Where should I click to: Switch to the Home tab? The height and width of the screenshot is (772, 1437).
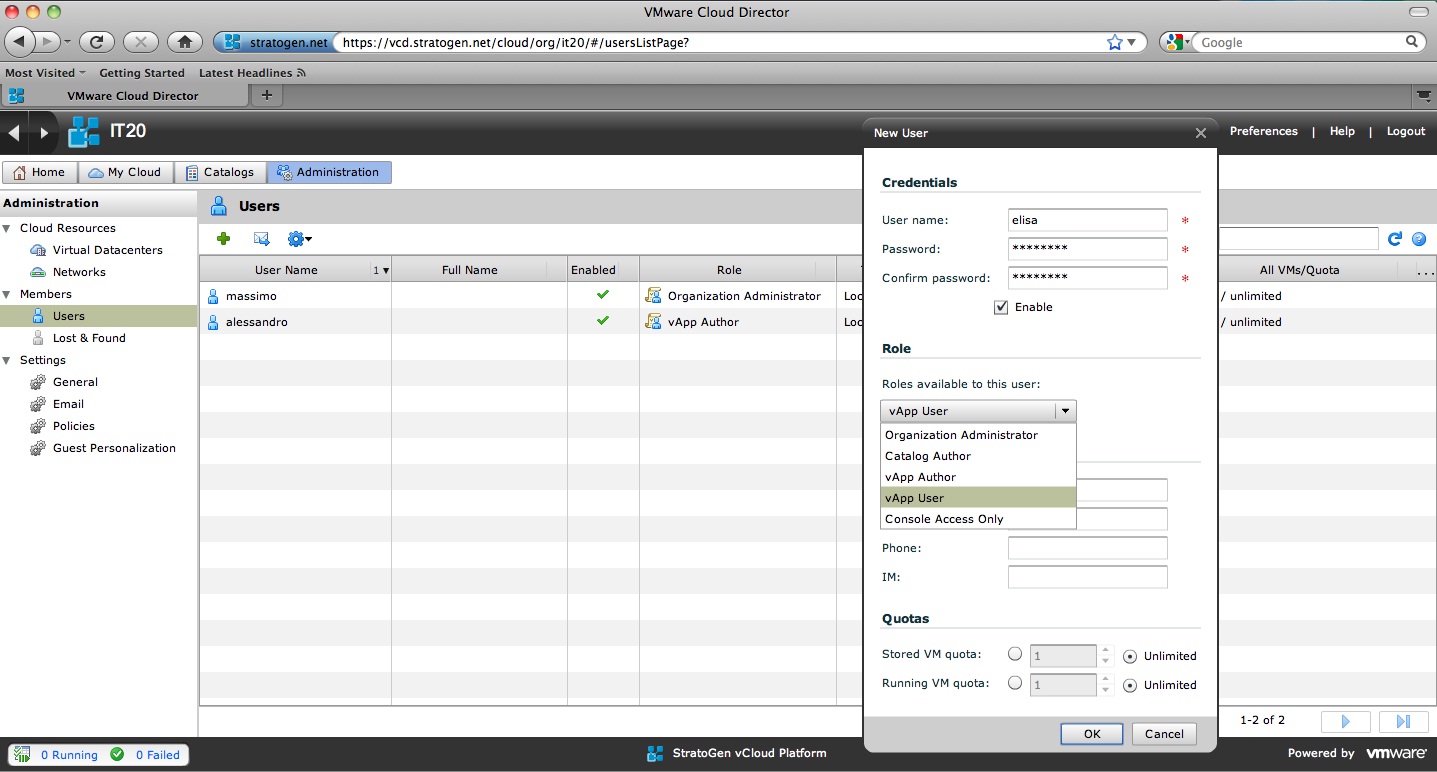(40, 172)
